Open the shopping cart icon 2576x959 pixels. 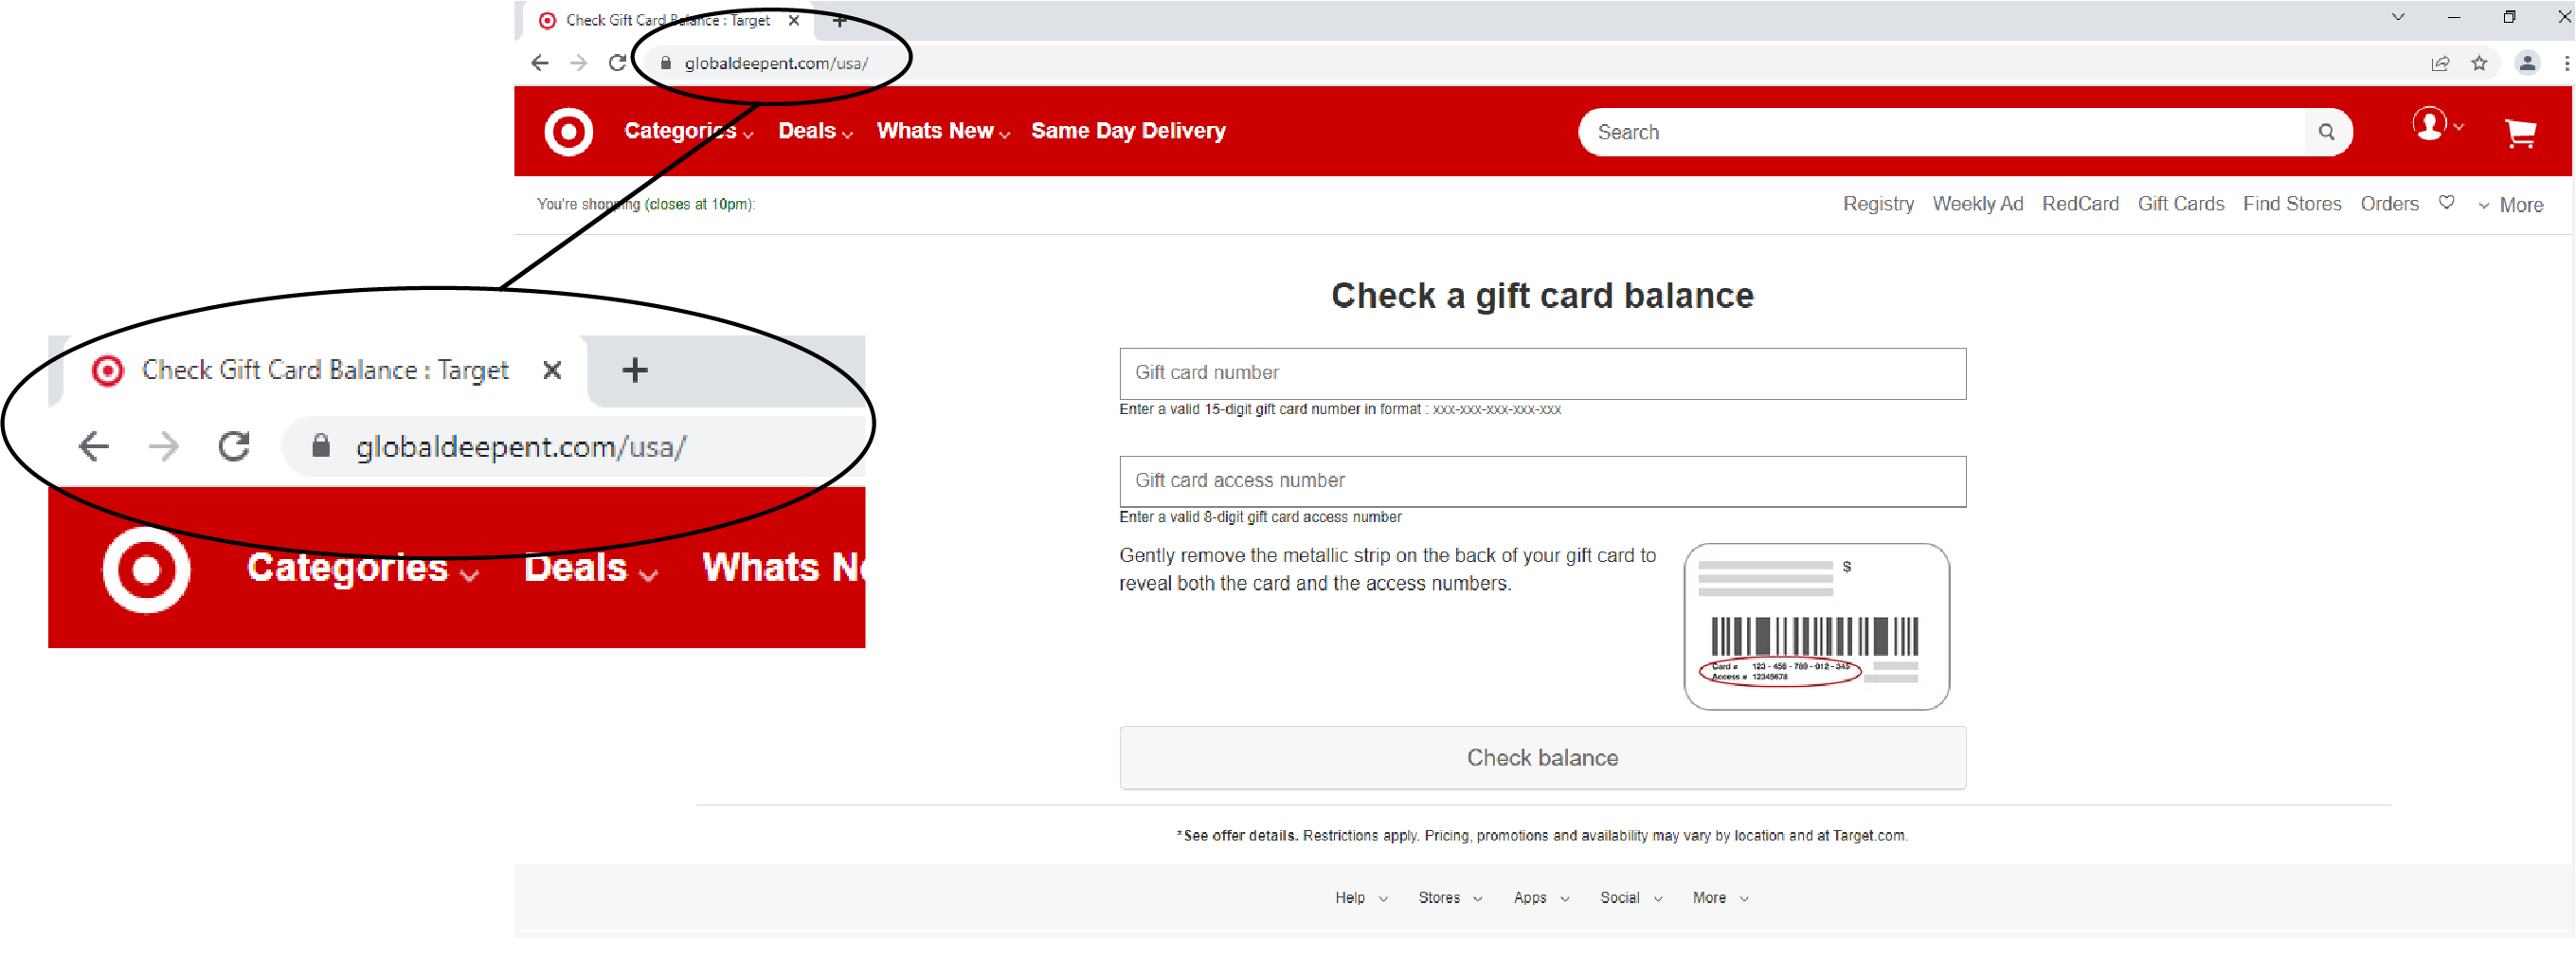coord(2520,133)
